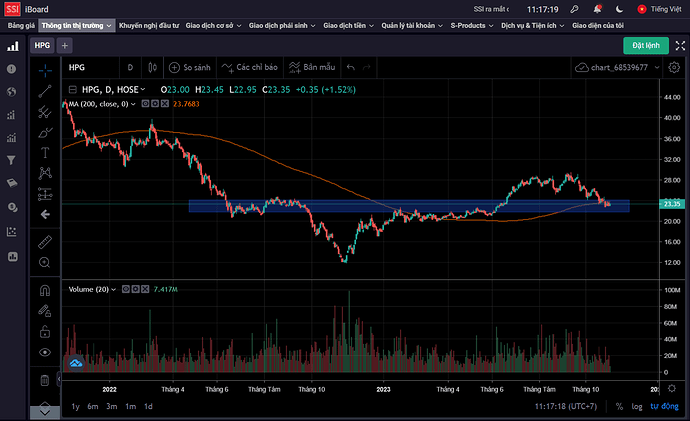690x421 pixels.
Task: Click the Đặt lệnh order button
Action: (646, 45)
